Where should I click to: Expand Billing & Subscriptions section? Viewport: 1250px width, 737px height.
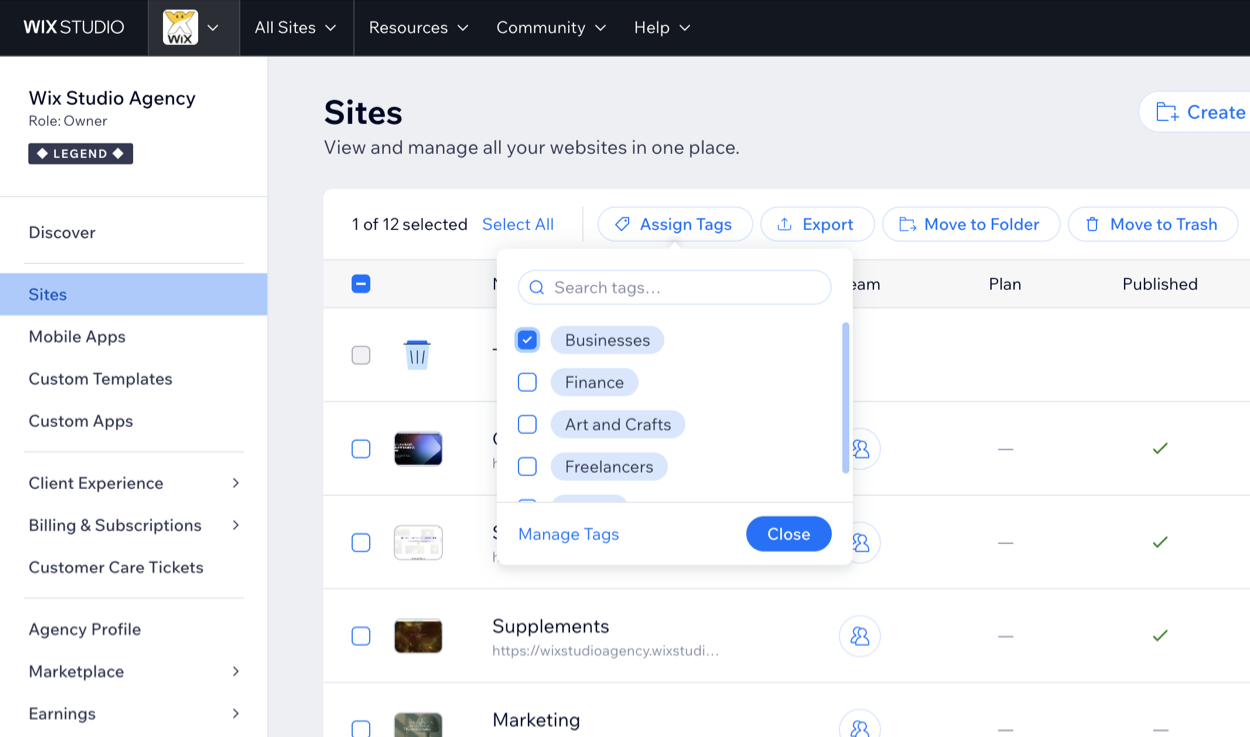(133, 524)
